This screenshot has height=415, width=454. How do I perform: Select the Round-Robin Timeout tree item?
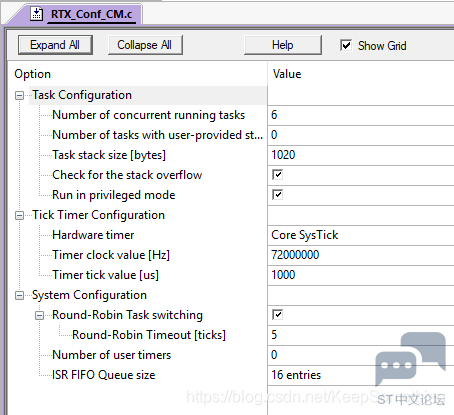pos(149,335)
